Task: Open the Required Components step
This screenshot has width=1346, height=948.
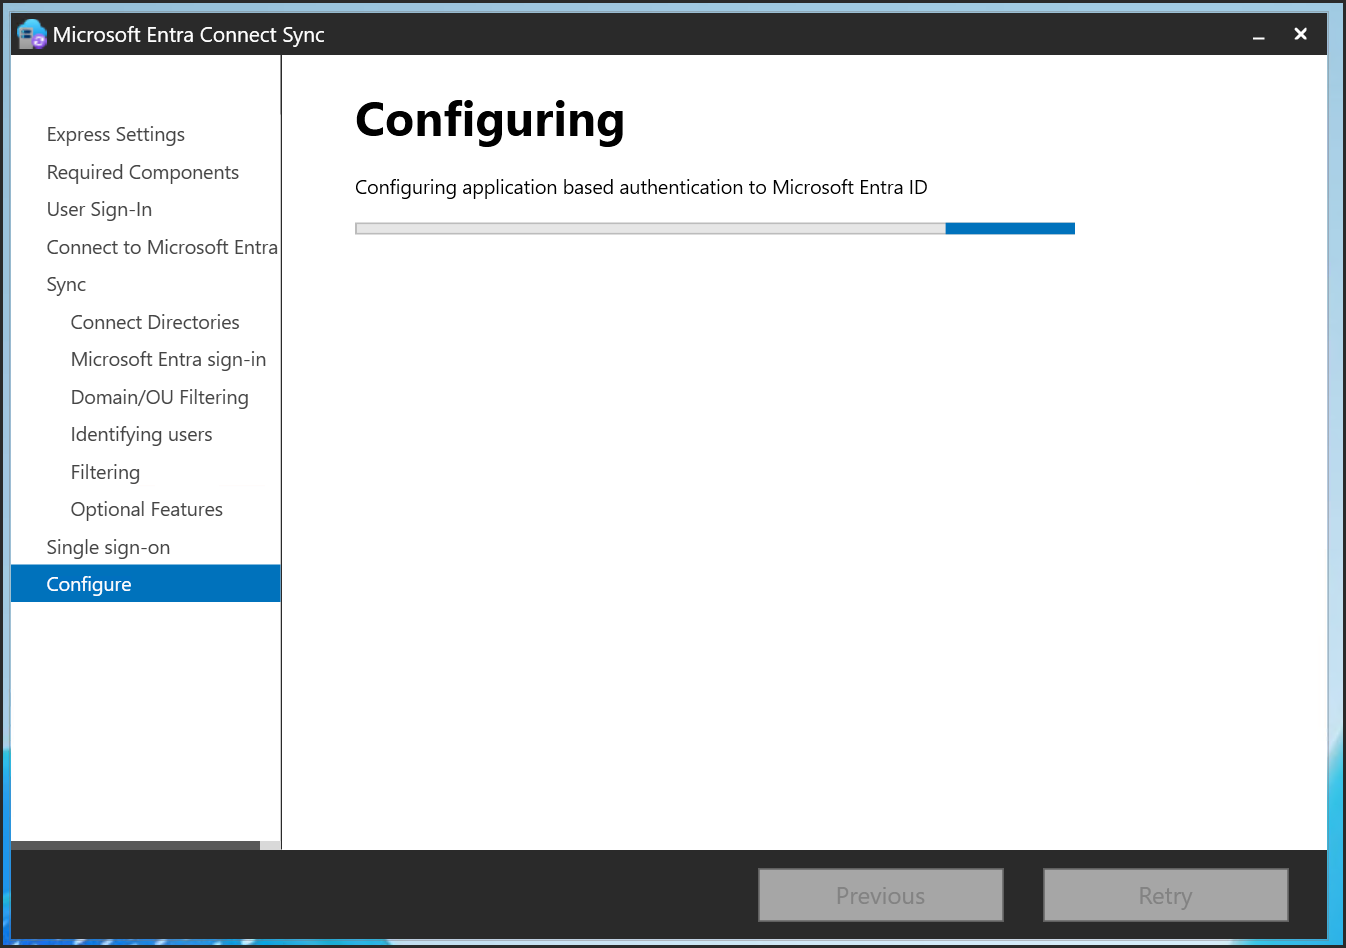Action: (143, 172)
